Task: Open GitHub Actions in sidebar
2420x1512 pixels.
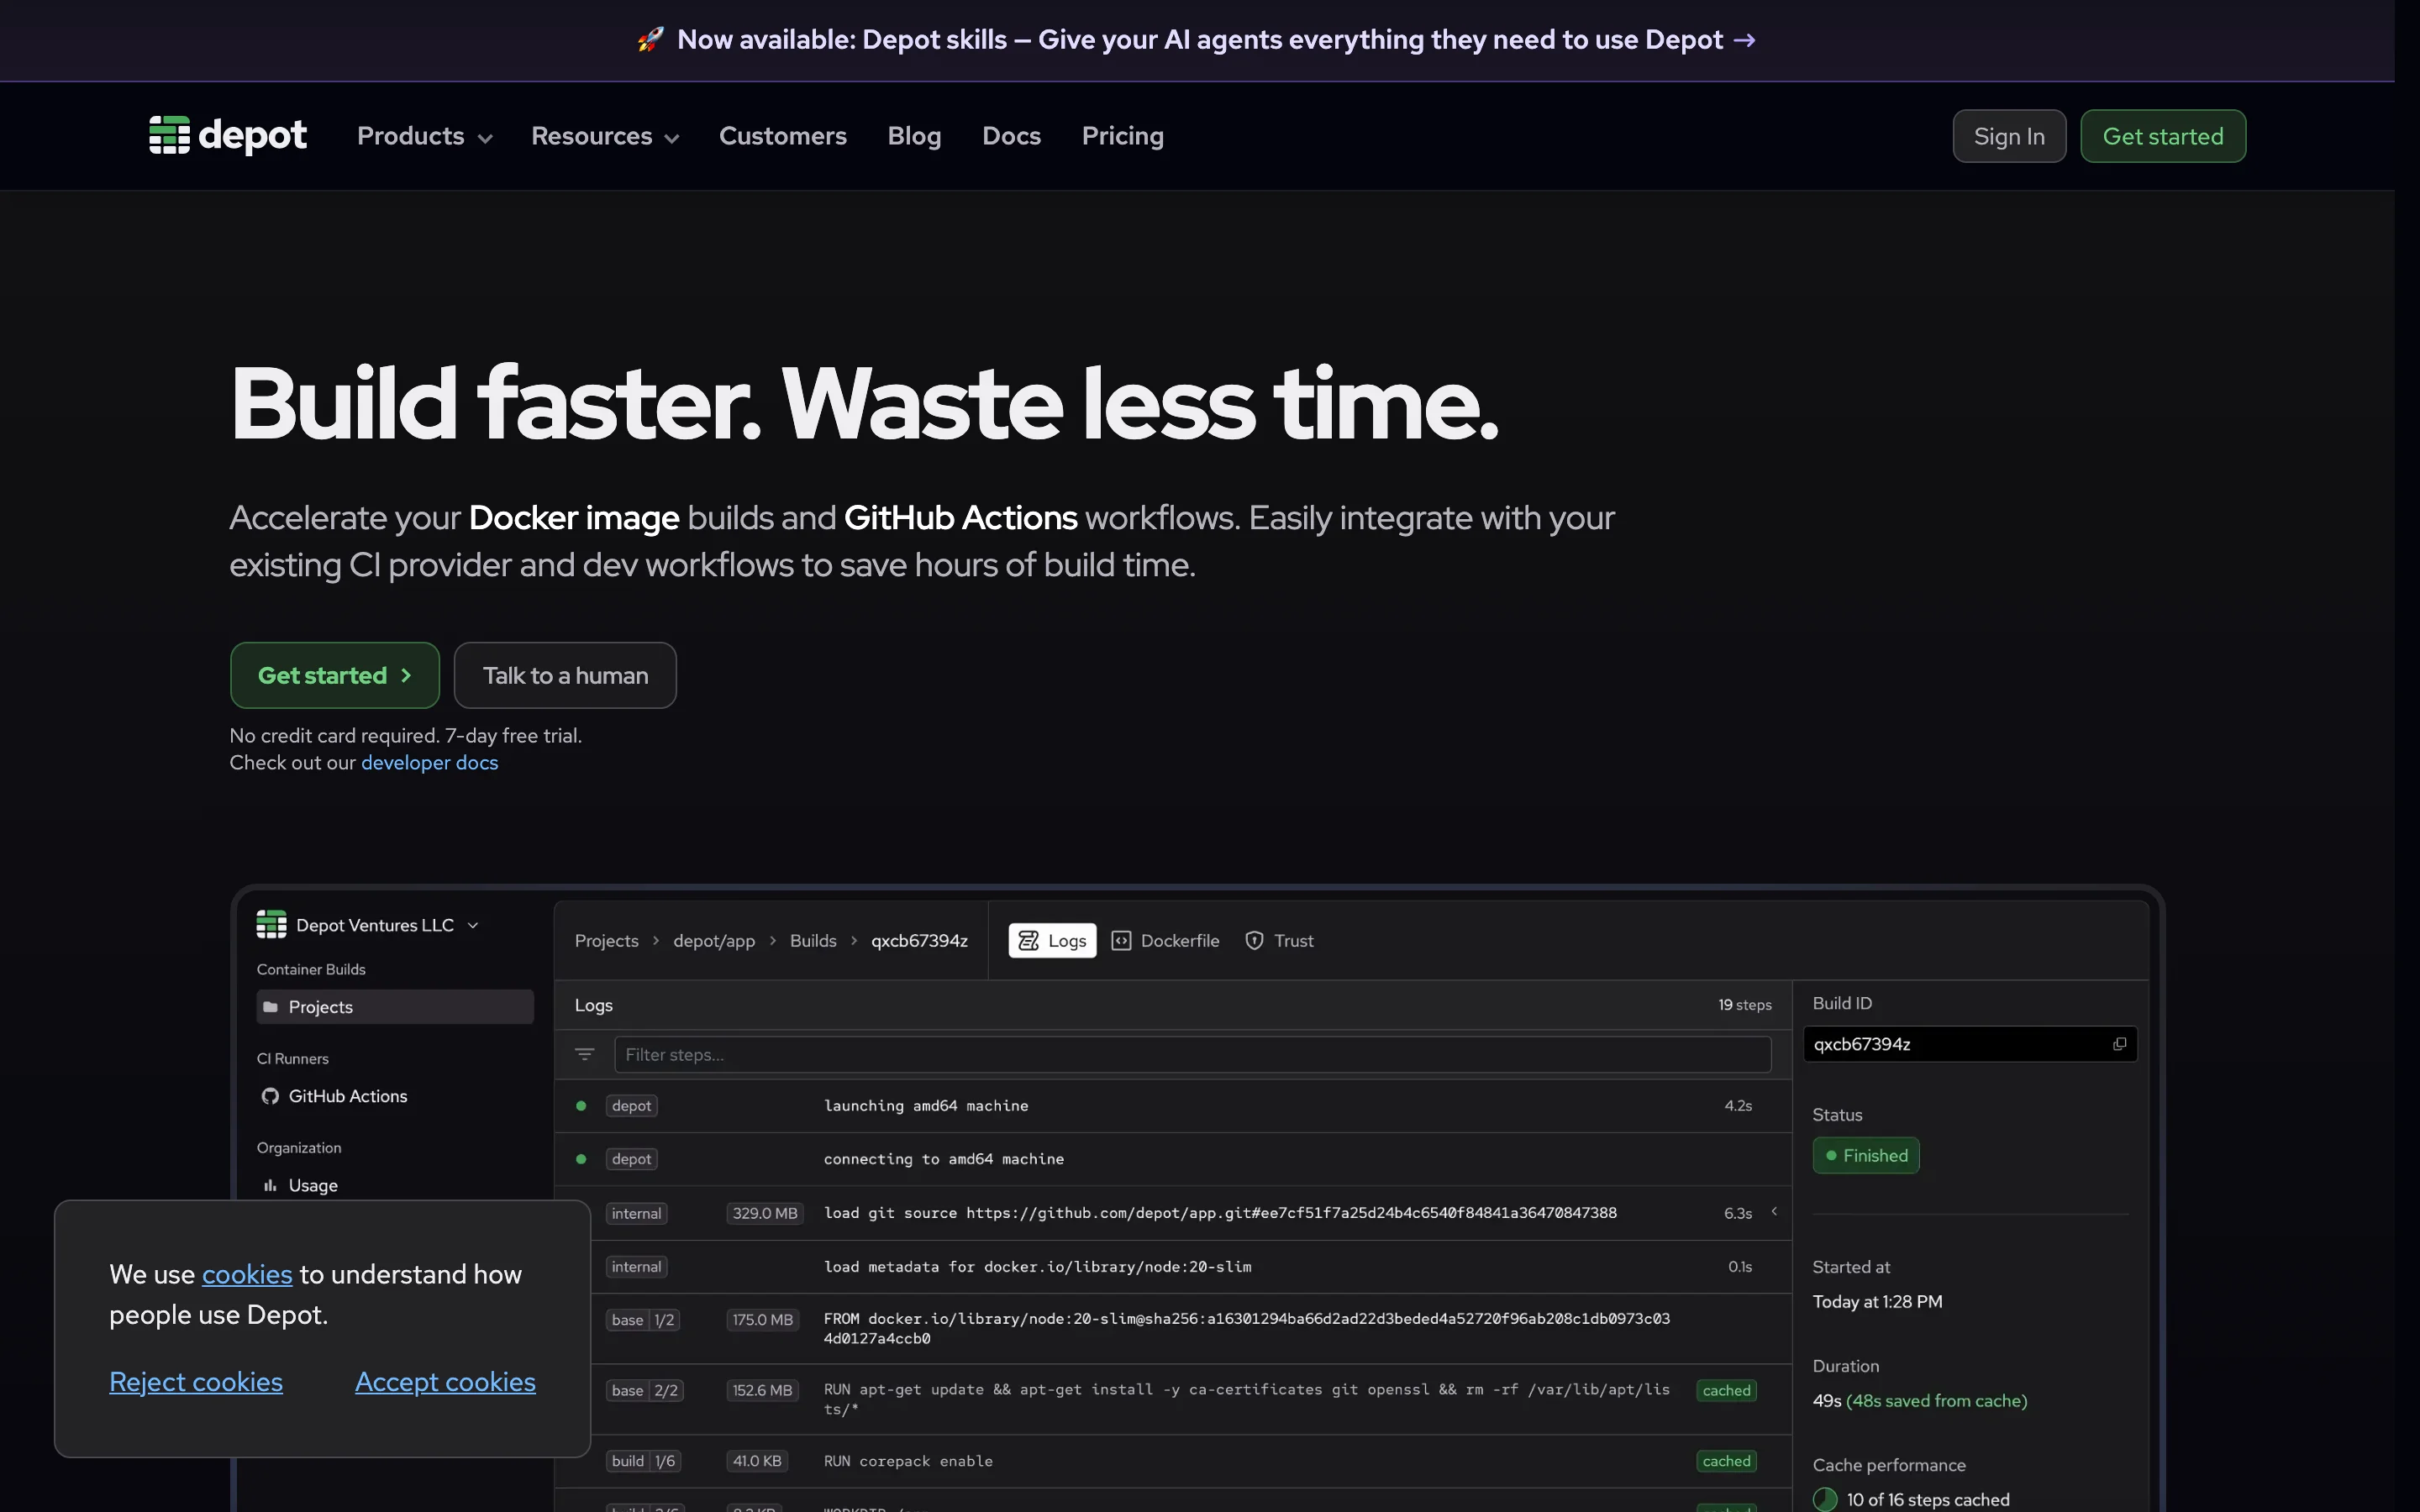Action: pos(347,1096)
